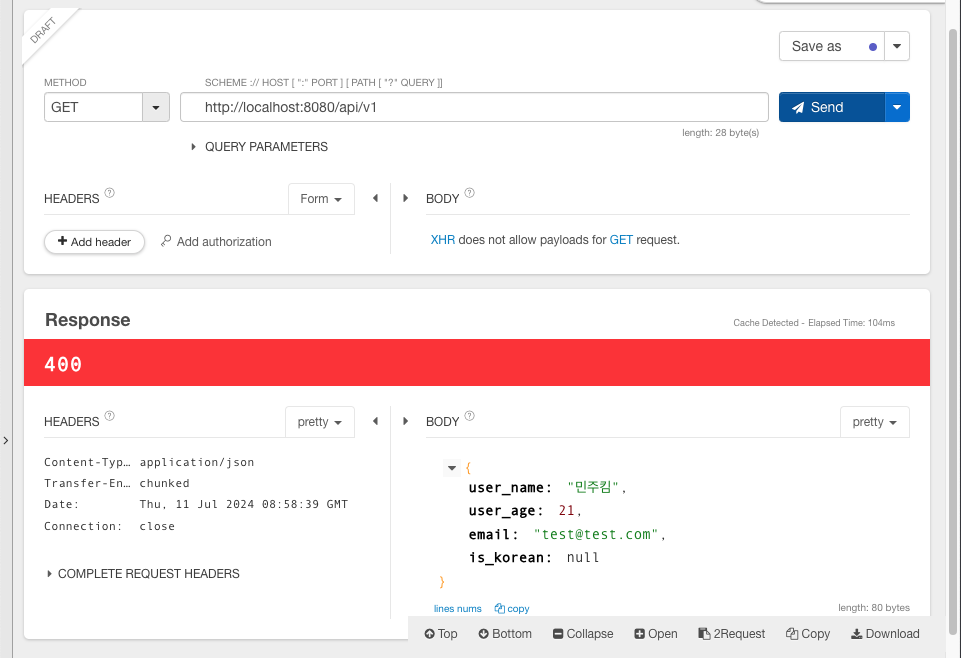
Task: Toggle line numbers with lines nums
Action: [457, 608]
